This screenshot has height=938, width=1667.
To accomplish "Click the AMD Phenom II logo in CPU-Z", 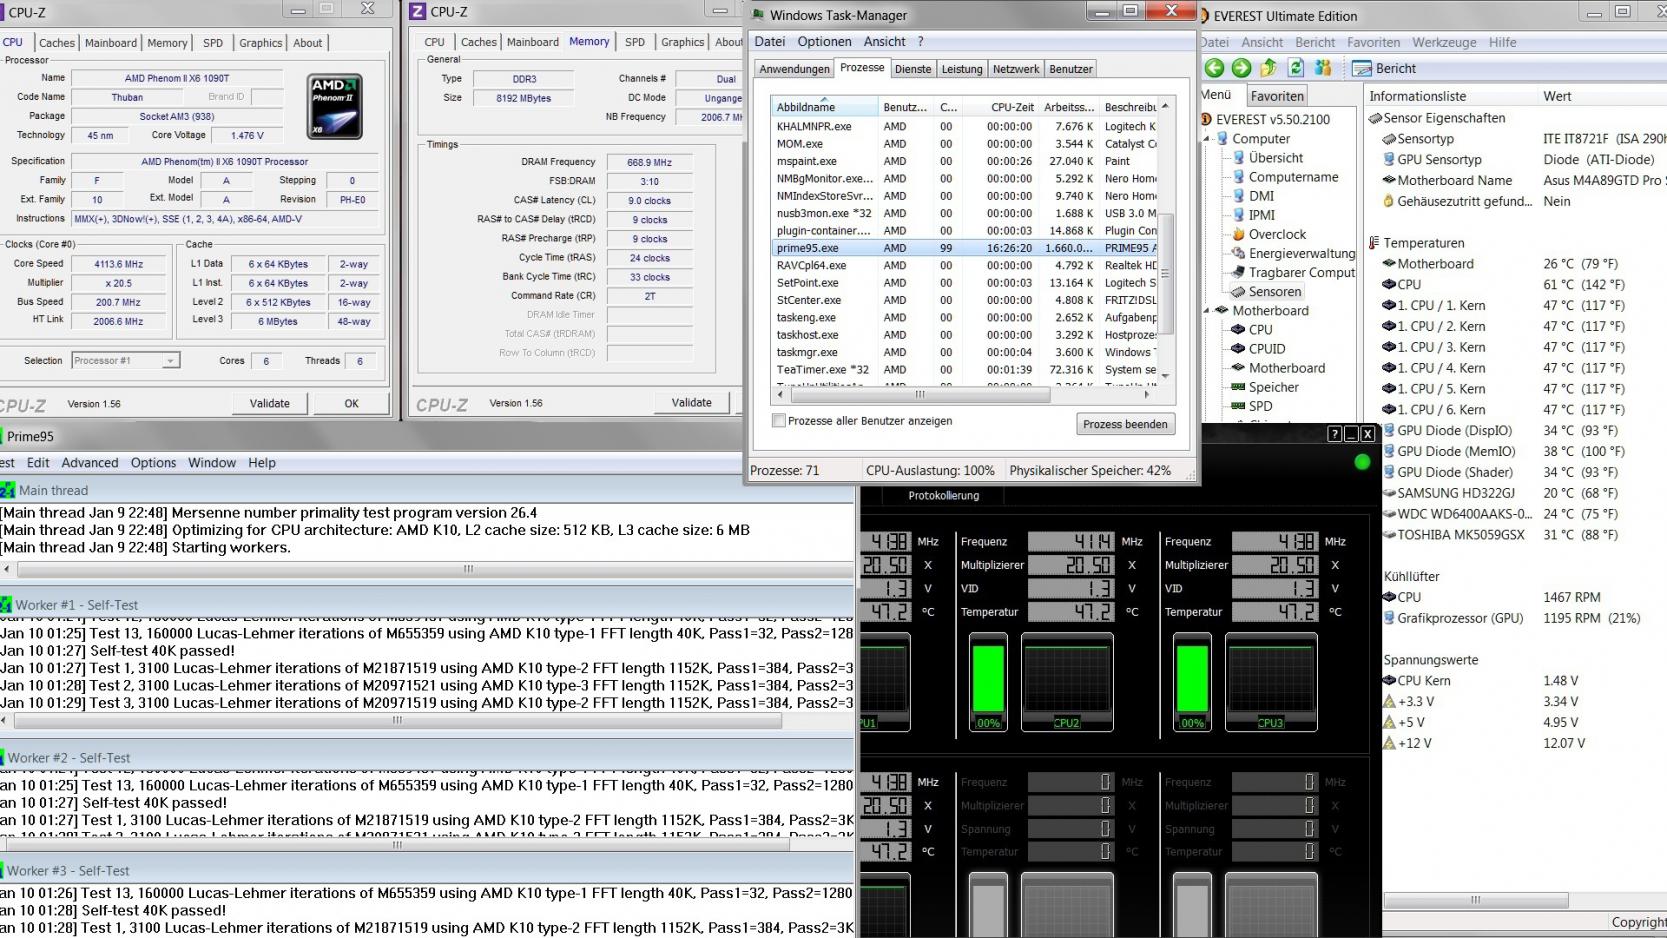I will click(x=334, y=106).
